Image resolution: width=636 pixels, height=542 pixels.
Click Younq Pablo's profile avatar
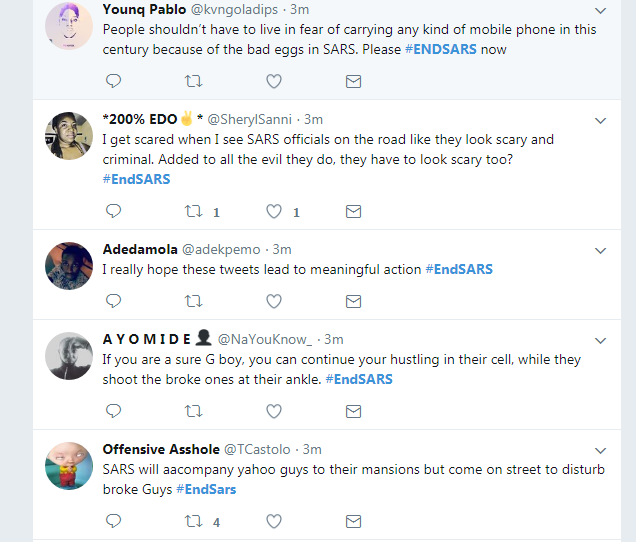point(70,24)
